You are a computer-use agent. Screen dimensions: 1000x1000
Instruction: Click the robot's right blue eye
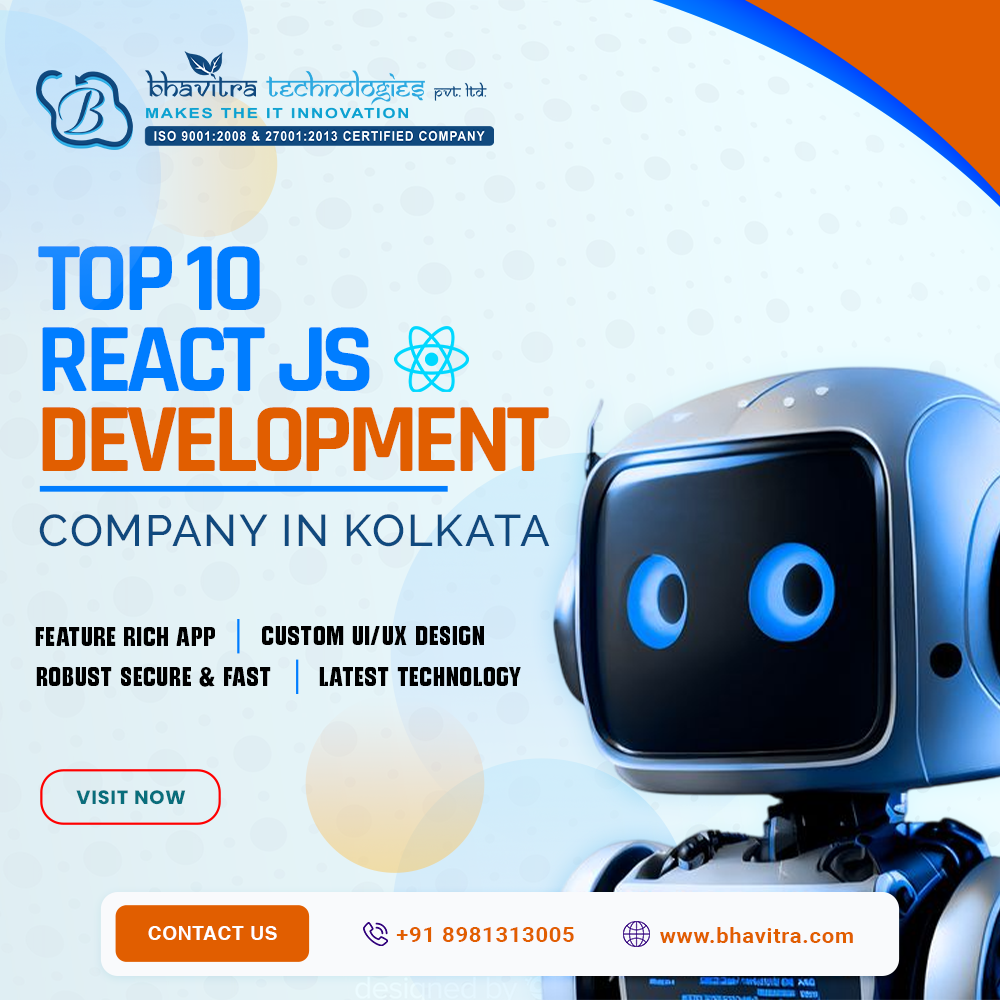791,591
